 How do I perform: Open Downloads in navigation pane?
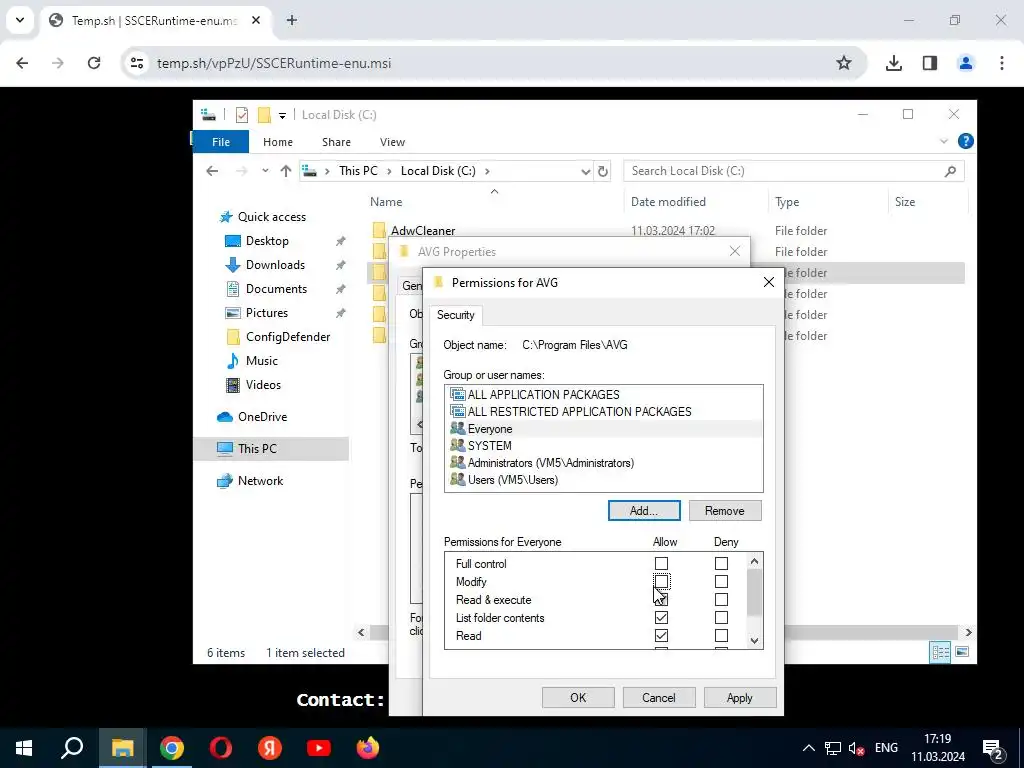point(275,264)
